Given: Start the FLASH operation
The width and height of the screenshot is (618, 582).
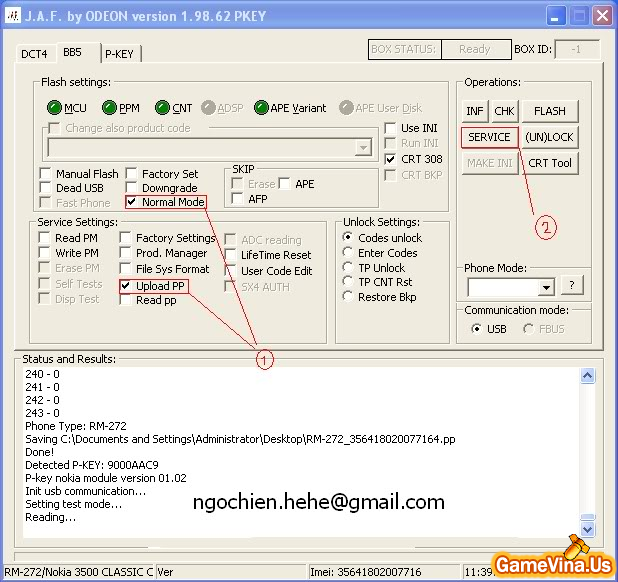Looking at the screenshot, I should (x=550, y=111).
